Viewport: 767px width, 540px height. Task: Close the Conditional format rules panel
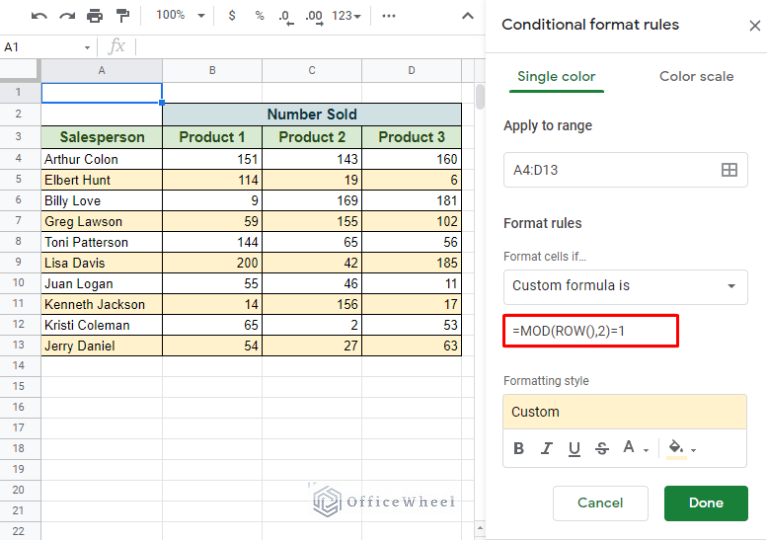point(754,26)
